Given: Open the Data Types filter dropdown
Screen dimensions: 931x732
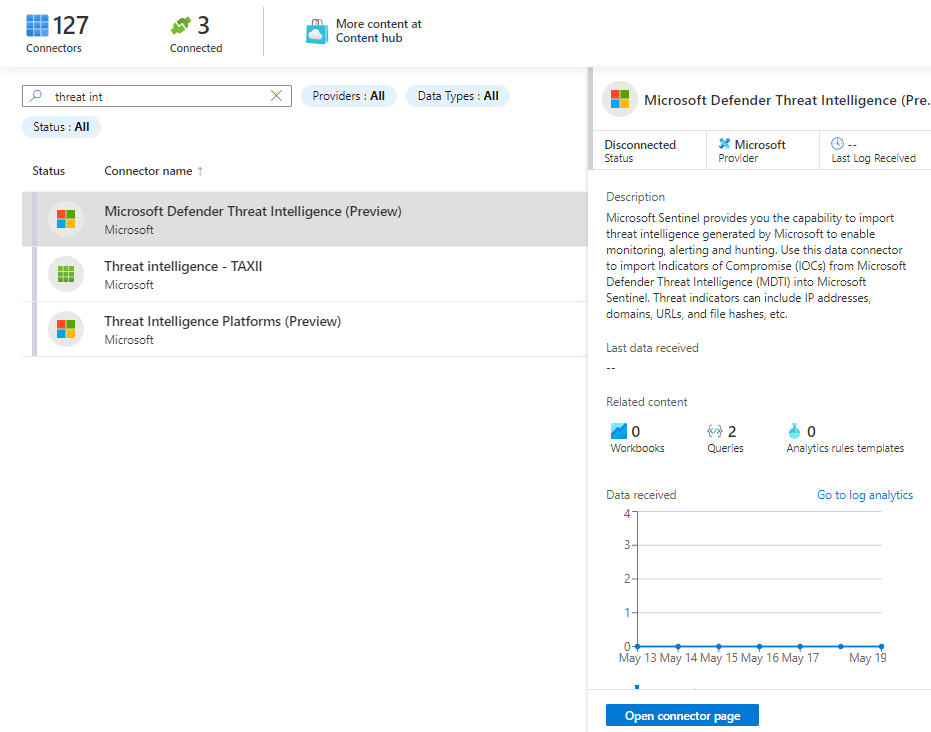Looking at the screenshot, I should pyautogui.click(x=457, y=96).
